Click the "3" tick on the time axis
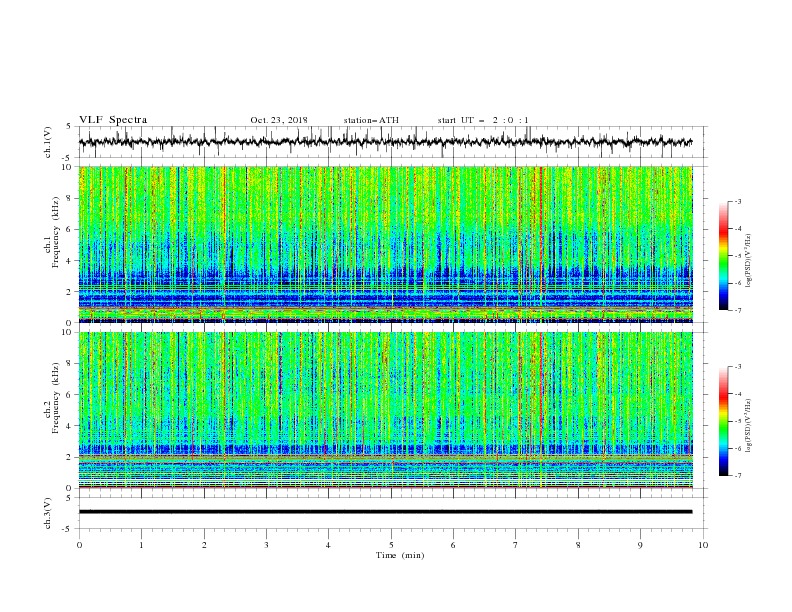 [267, 545]
